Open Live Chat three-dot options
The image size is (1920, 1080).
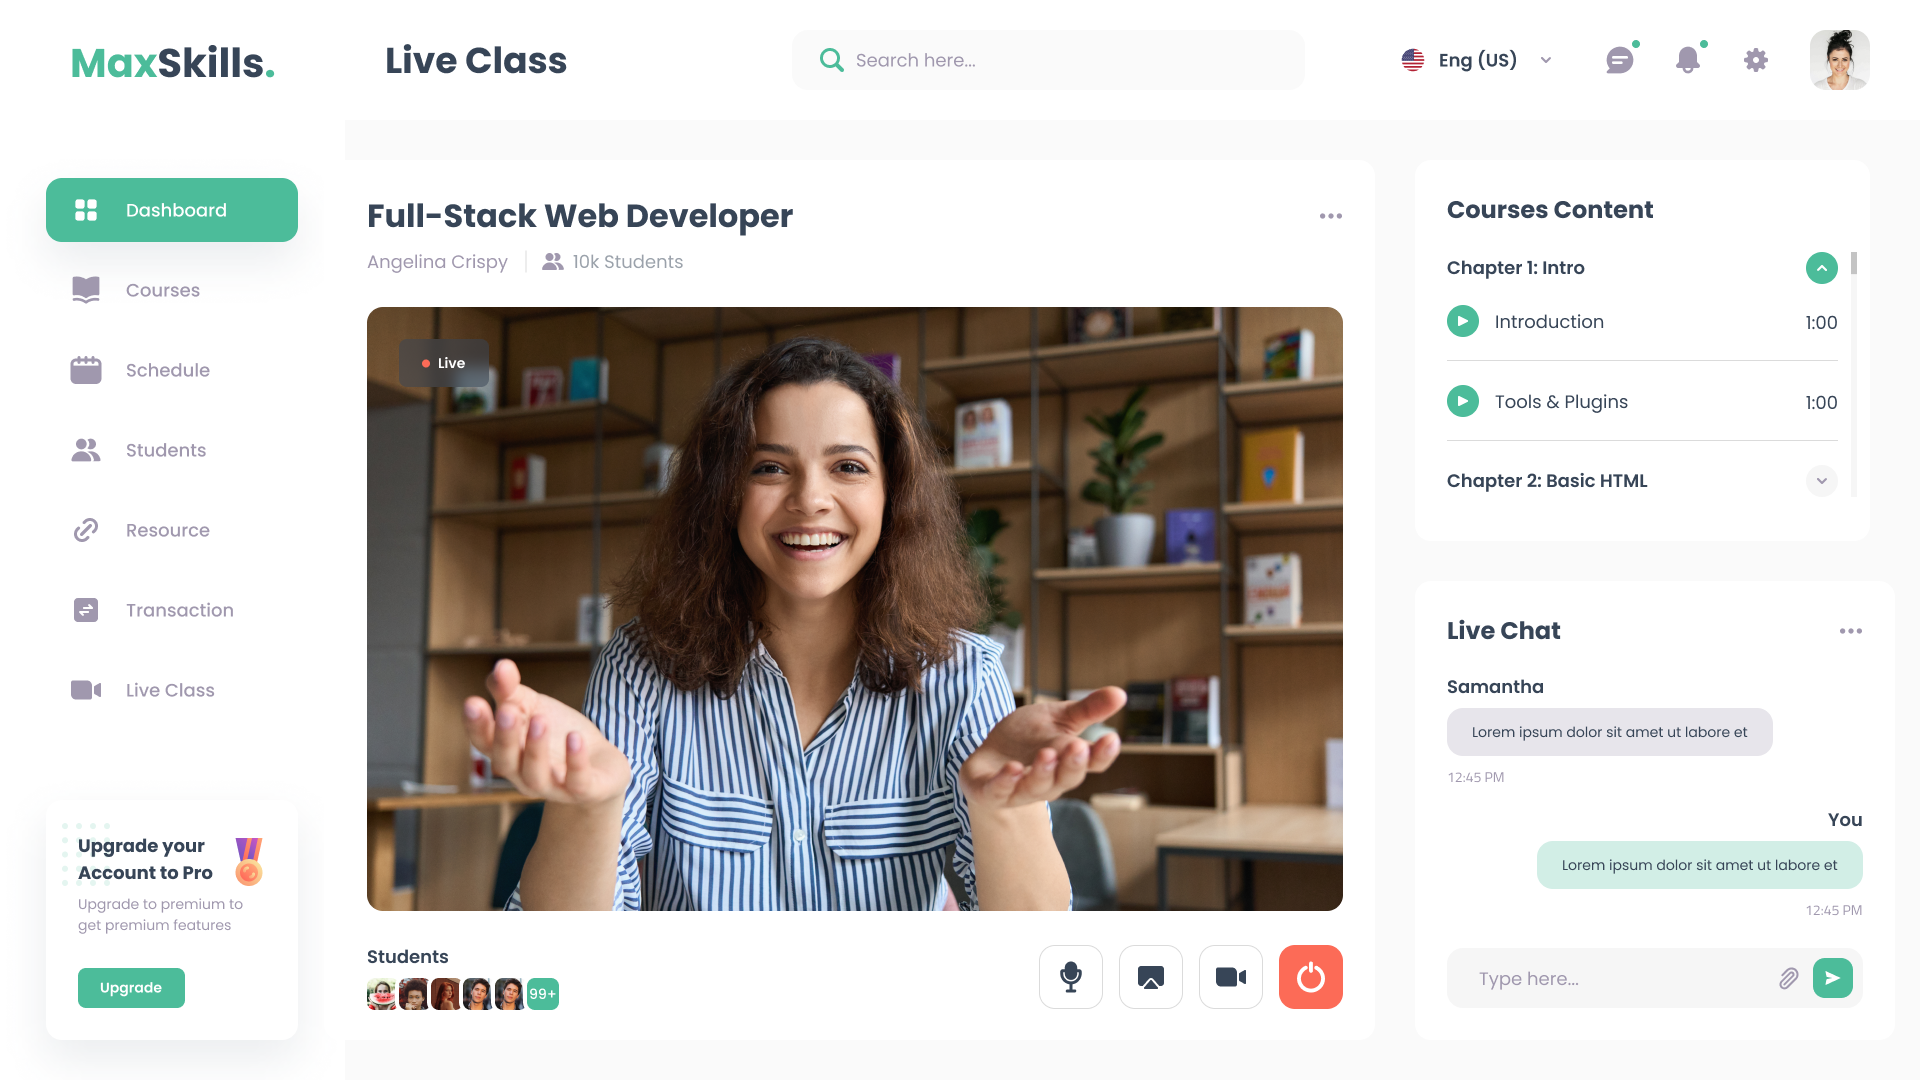[x=1850, y=631]
